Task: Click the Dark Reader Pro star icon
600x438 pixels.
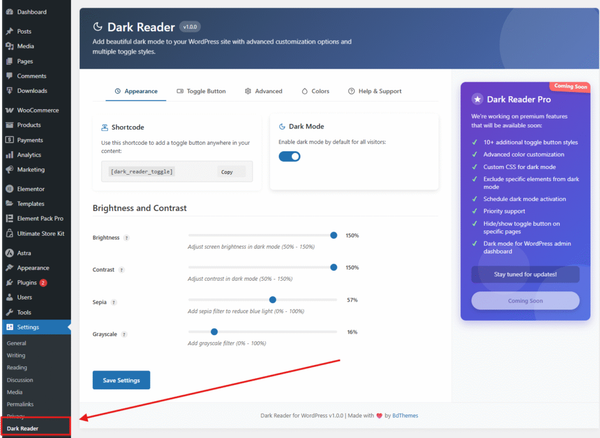Action: coord(477,99)
